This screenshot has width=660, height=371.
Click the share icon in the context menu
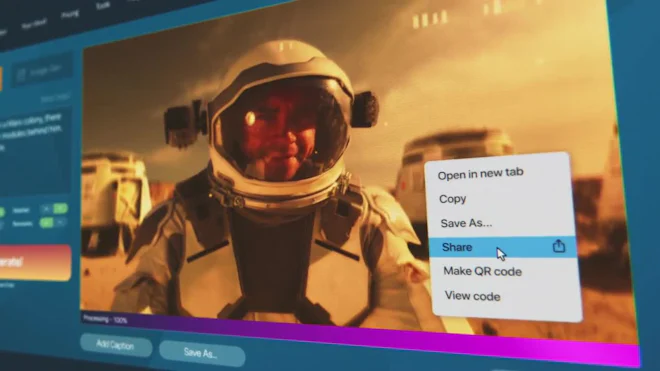pyautogui.click(x=559, y=246)
